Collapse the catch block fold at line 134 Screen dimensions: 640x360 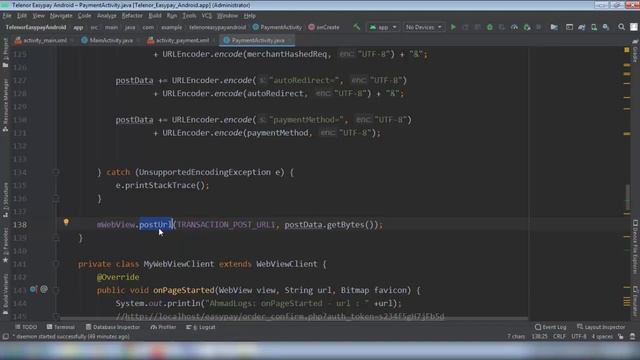tap(56, 172)
